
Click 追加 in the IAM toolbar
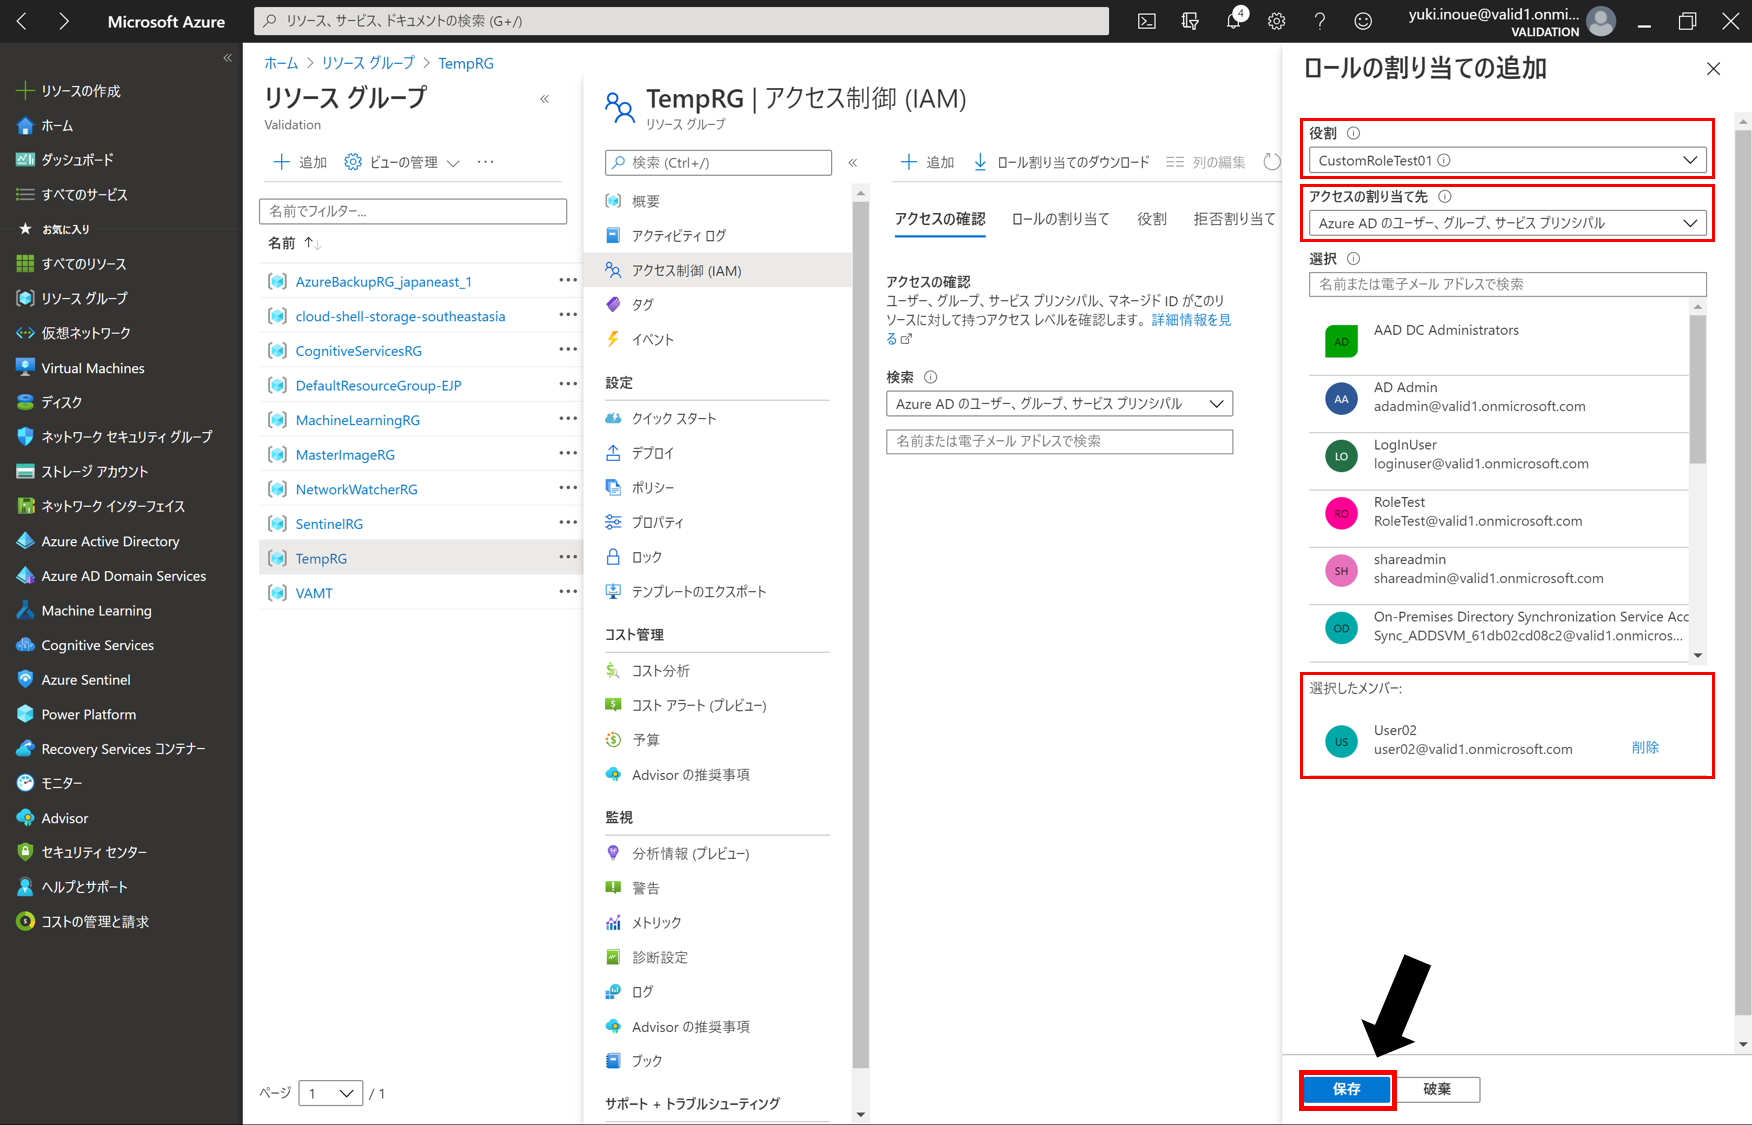pyautogui.click(x=927, y=162)
